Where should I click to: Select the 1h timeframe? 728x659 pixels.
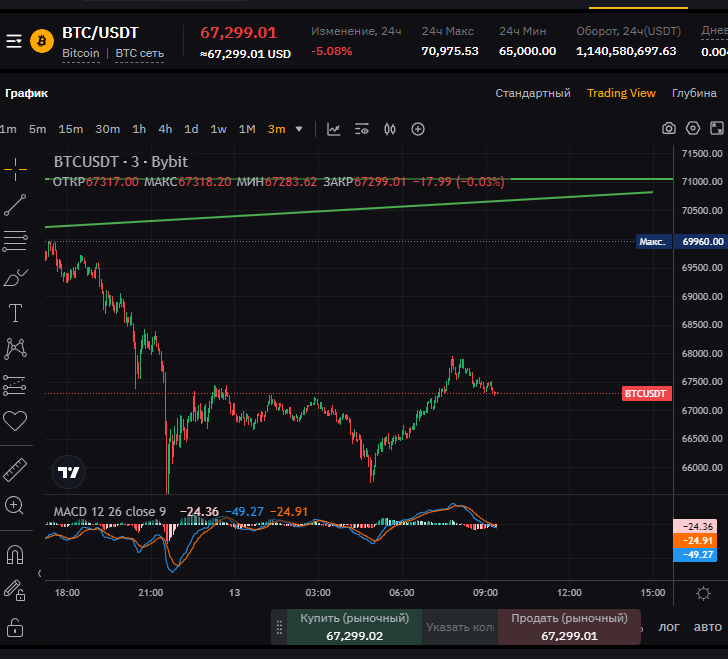(x=139, y=129)
